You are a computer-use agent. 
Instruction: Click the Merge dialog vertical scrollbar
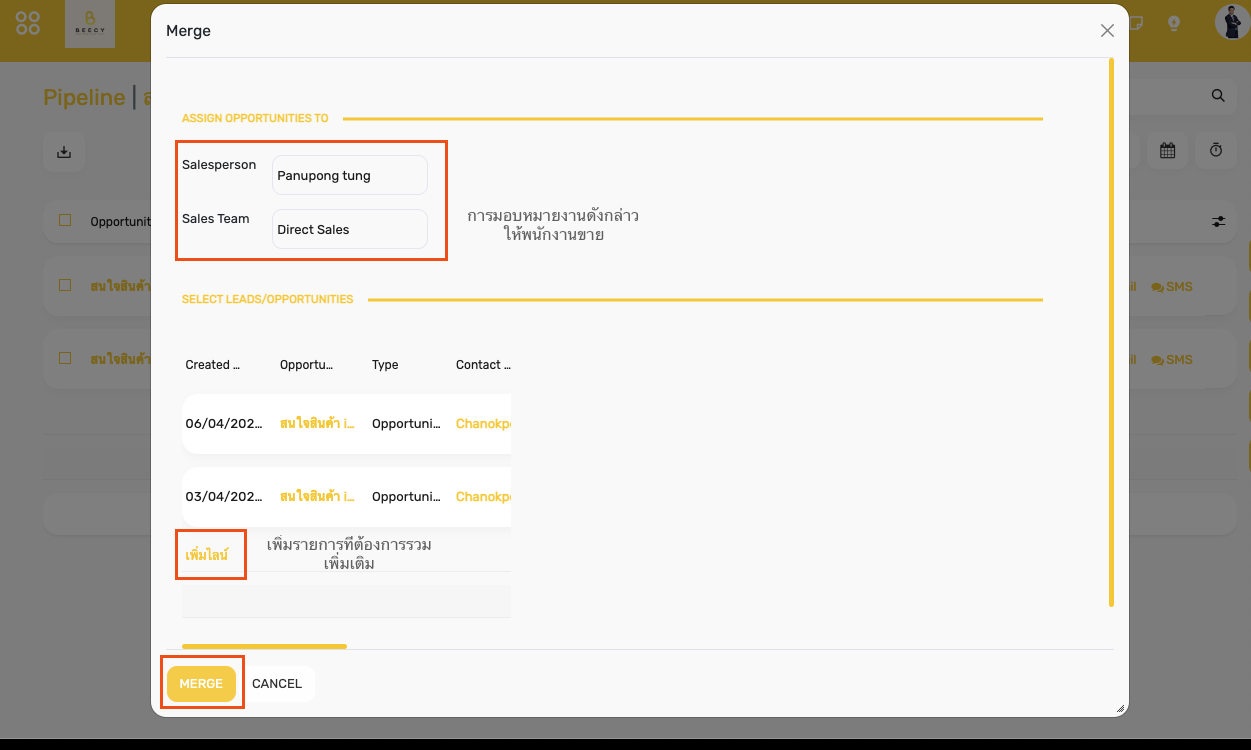point(1111,332)
